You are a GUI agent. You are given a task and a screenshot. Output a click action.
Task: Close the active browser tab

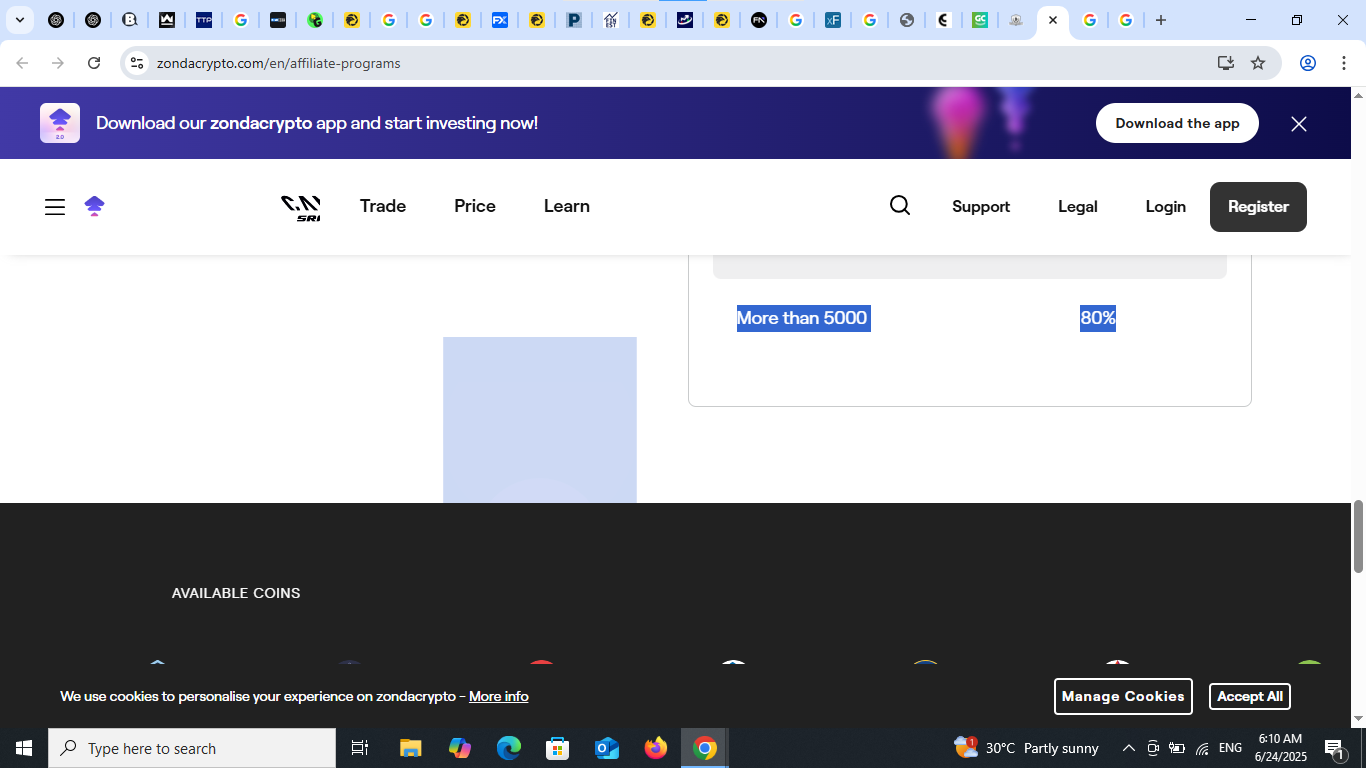tap(1053, 20)
